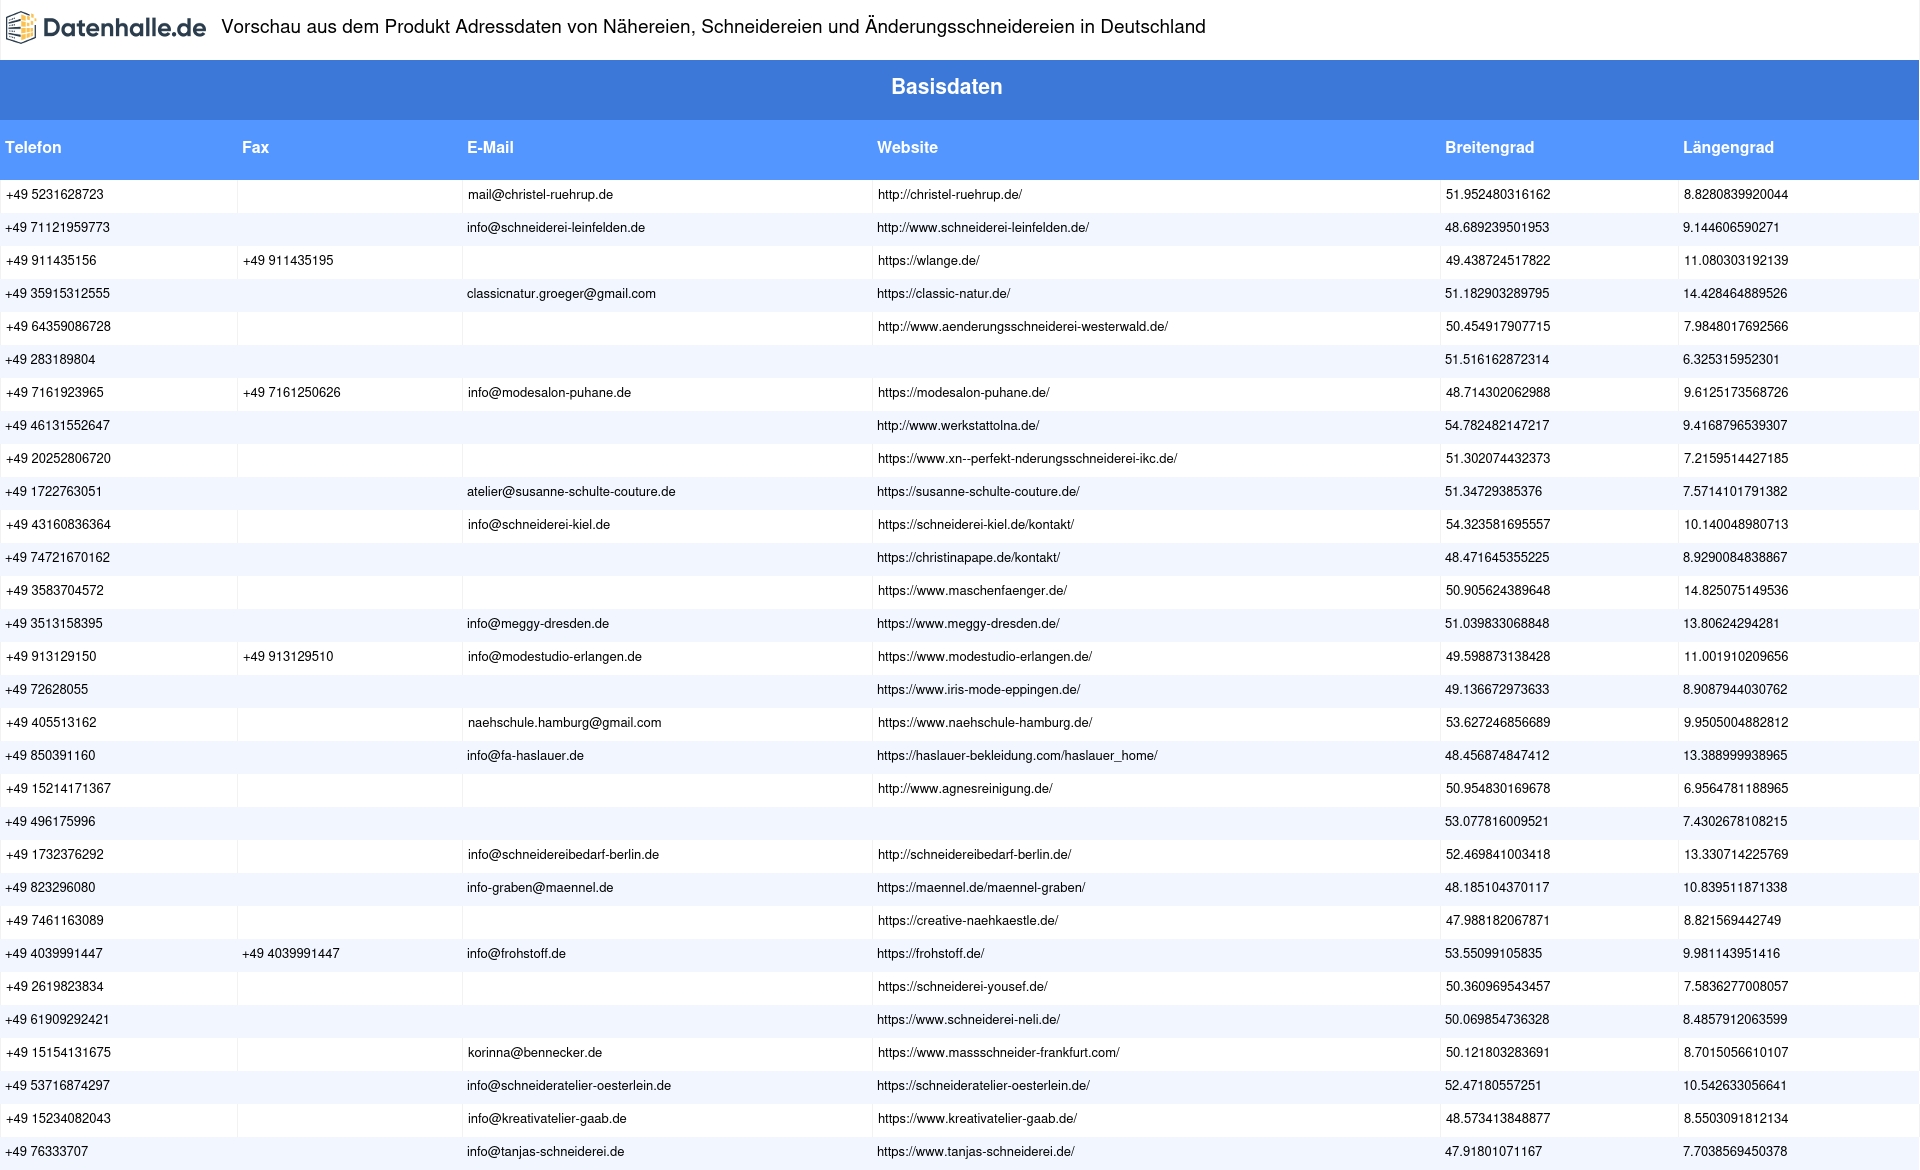Viewport: 1920px width, 1170px height.
Task: Select website https://classic-natur.de/
Action: pyautogui.click(x=944, y=294)
